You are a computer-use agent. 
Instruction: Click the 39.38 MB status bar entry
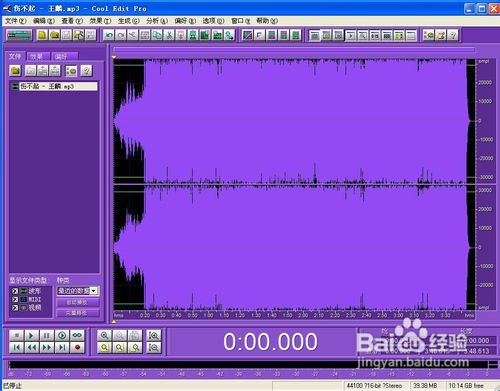point(425,386)
